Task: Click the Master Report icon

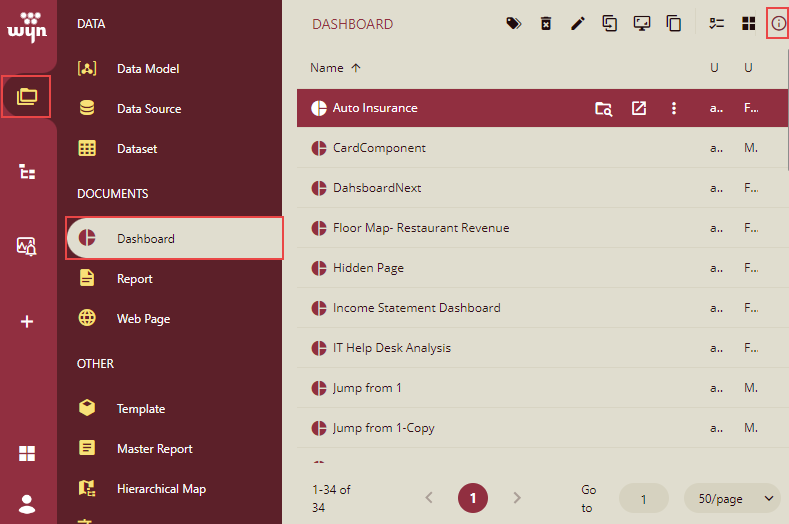Action: click(87, 447)
